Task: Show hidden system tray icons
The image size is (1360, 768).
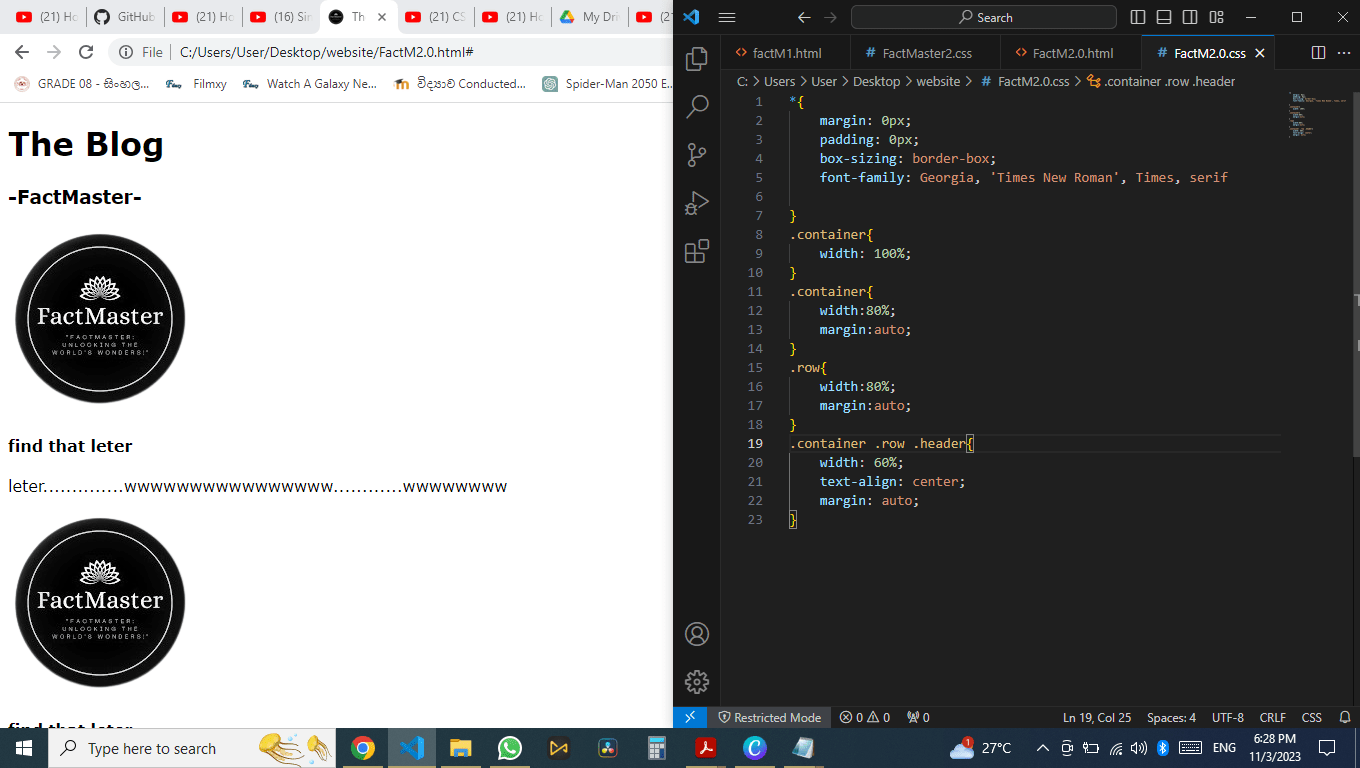Action: (x=1043, y=748)
